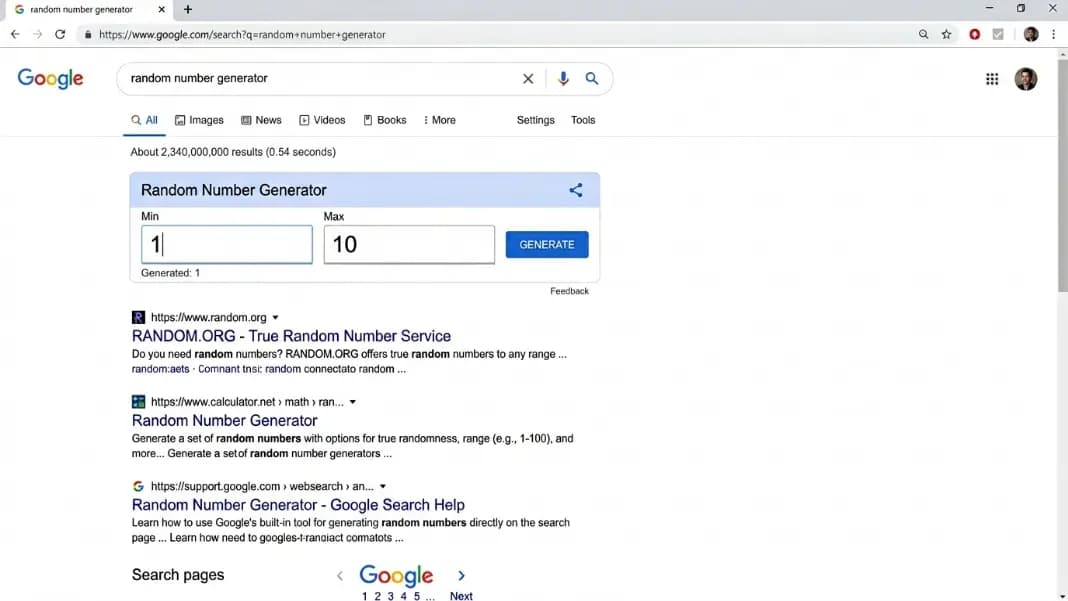
Task: Share the Random Number Generator widget
Action: pyautogui.click(x=576, y=190)
